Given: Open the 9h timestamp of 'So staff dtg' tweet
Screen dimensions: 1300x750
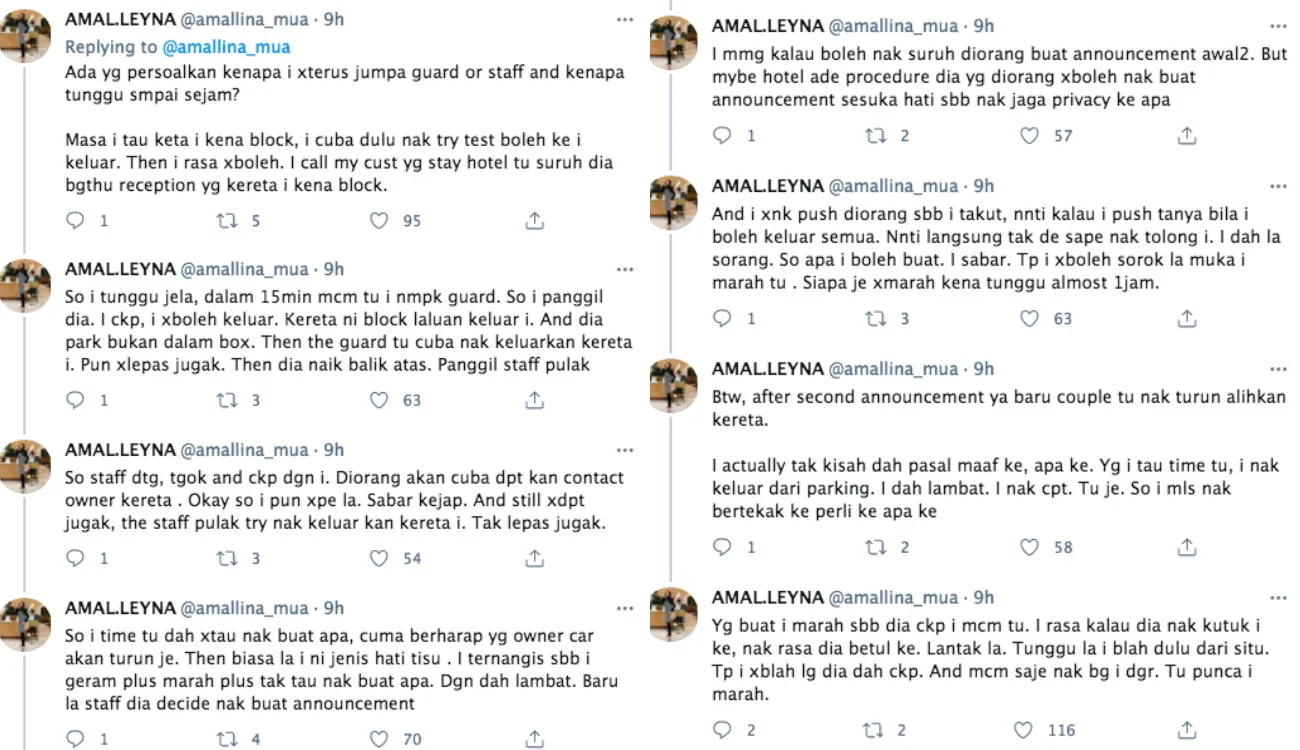Looking at the screenshot, I should (334, 451).
